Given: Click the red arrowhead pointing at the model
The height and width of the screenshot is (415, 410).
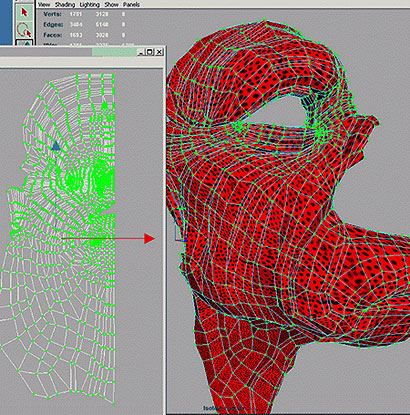Looking at the screenshot, I should pyautogui.click(x=149, y=238).
